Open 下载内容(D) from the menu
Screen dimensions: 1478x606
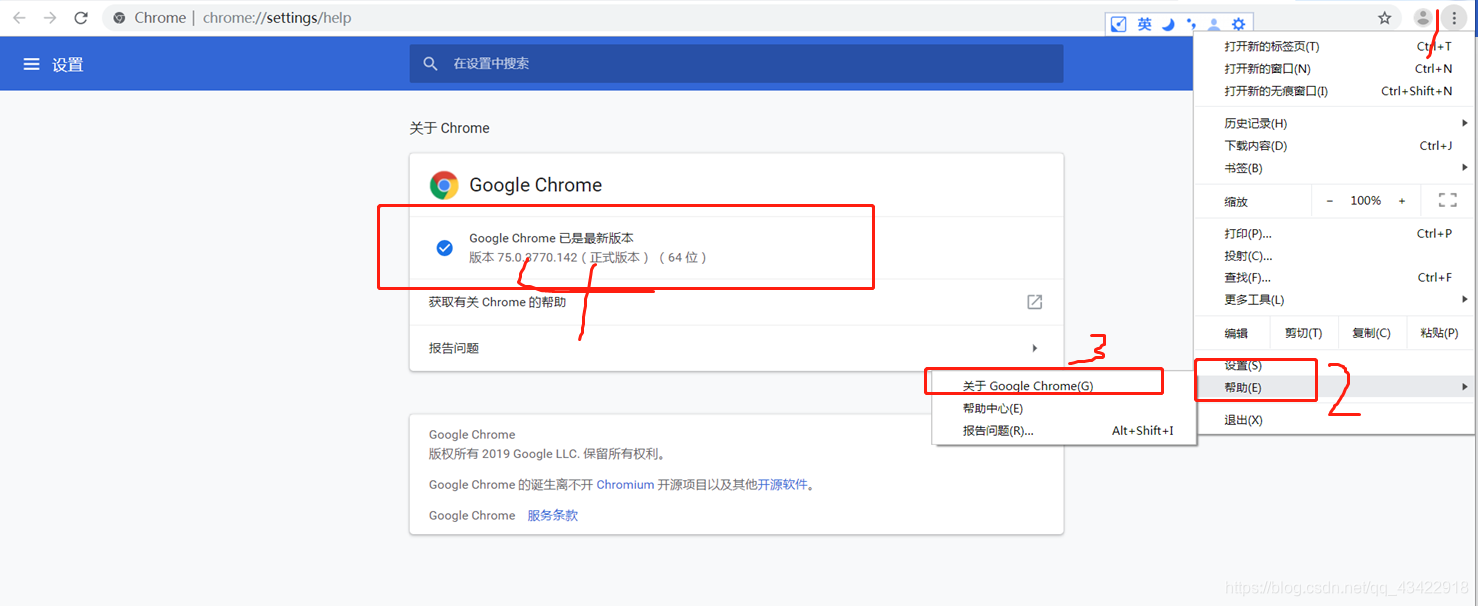click(1334, 146)
